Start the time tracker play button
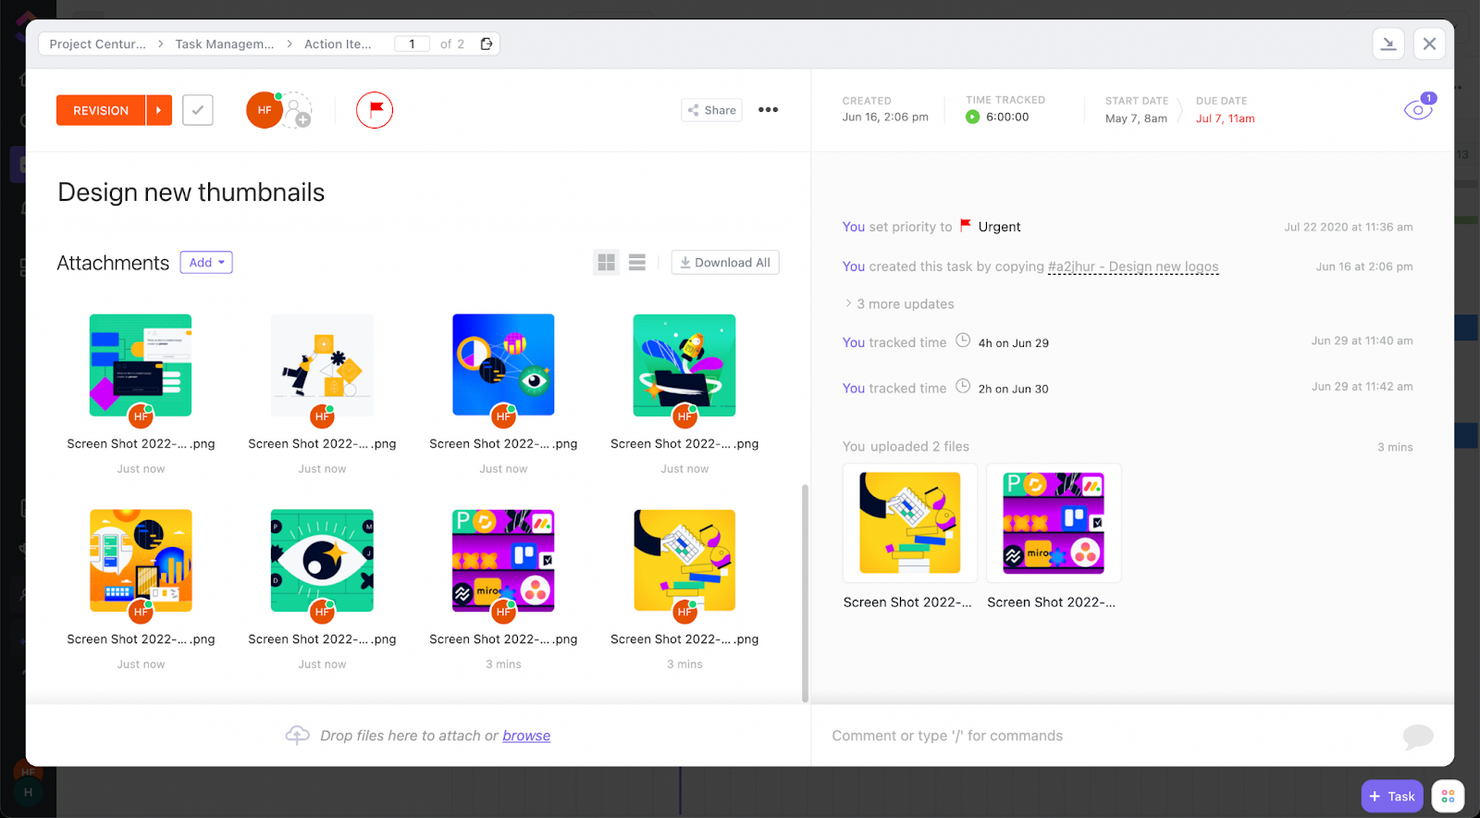Image resolution: width=1480 pixels, height=818 pixels. [x=972, y=117]
